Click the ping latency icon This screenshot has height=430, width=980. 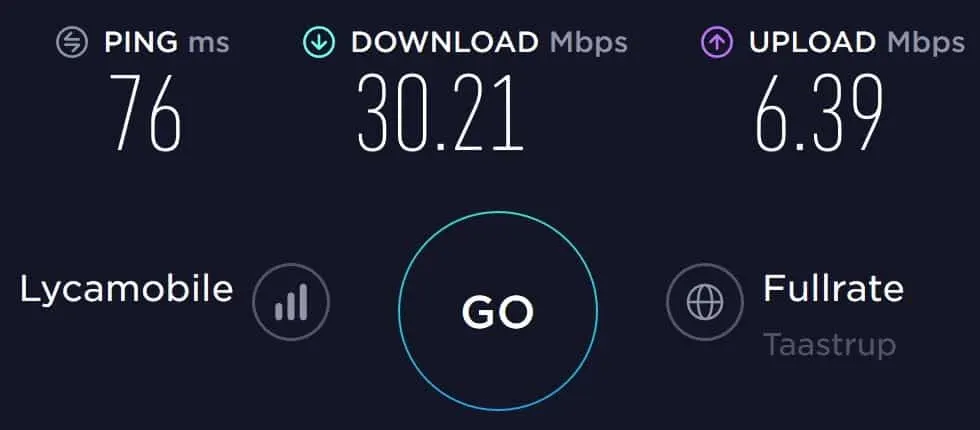coord(71,42)
